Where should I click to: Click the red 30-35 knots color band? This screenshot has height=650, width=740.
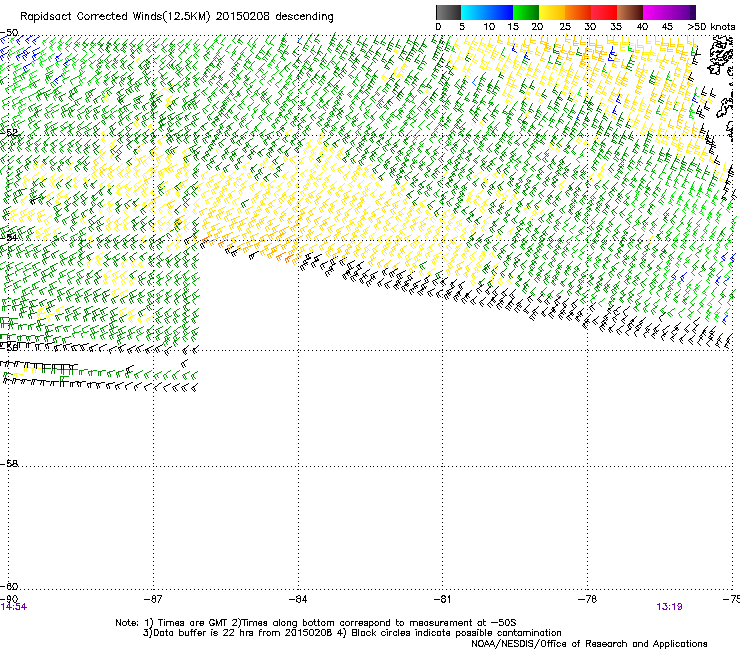(x=604, y=12)
